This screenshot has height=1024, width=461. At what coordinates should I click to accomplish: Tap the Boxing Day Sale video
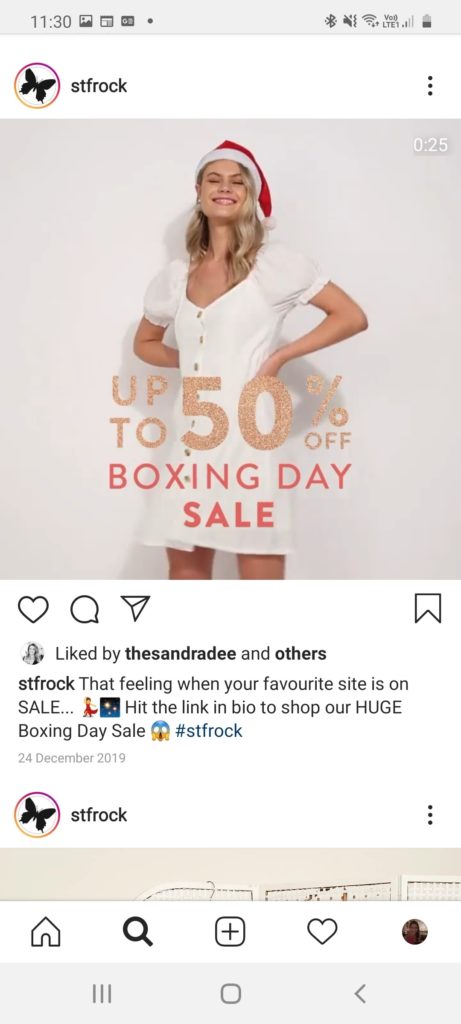230,349
